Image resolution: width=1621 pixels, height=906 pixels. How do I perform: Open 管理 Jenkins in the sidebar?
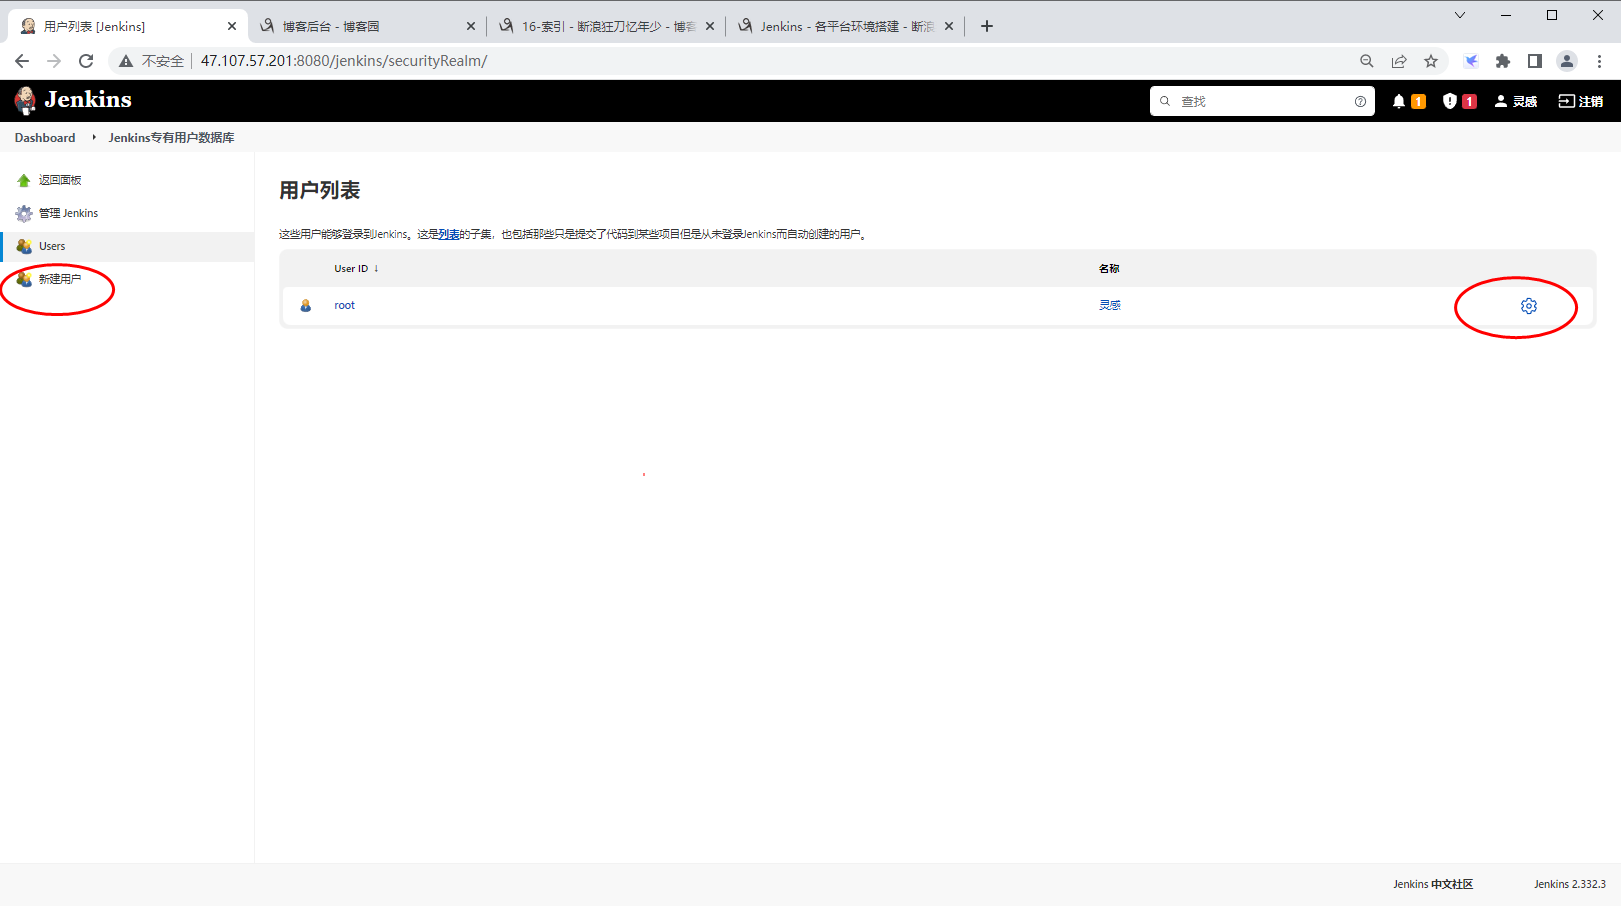(x=68, y=213)
